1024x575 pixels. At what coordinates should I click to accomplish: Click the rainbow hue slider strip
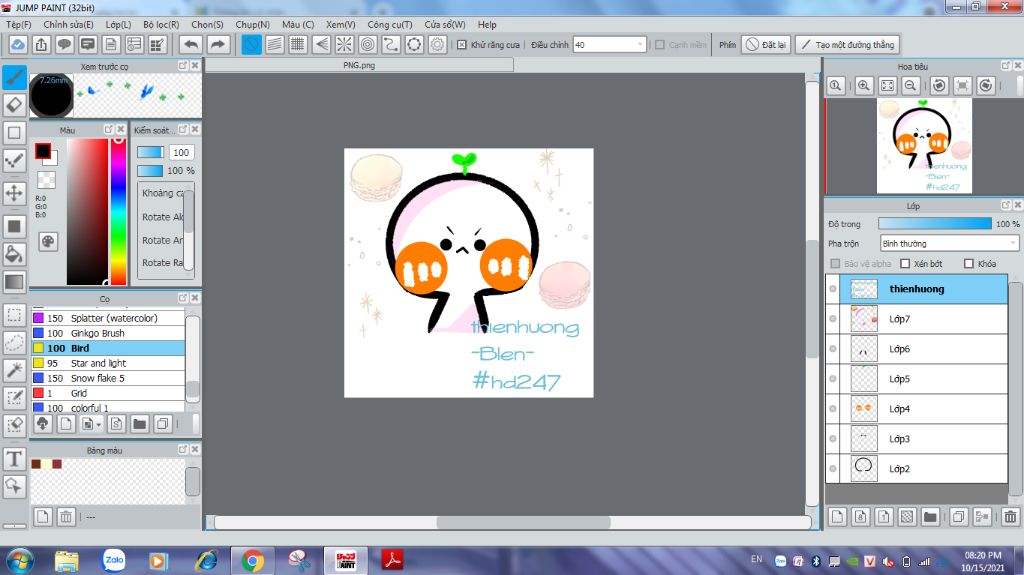[x=118, y=210]
